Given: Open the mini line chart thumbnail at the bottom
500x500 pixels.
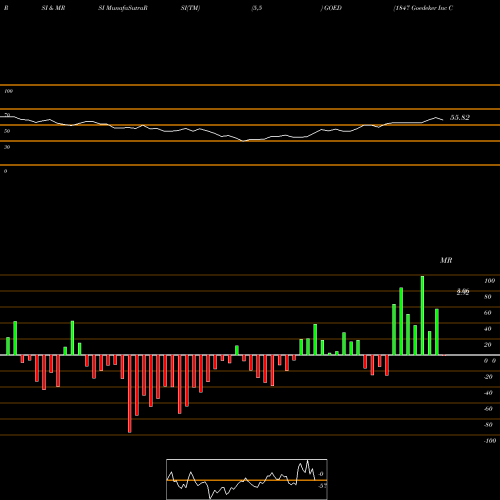Looking at the screenshot, I should 247,479.
